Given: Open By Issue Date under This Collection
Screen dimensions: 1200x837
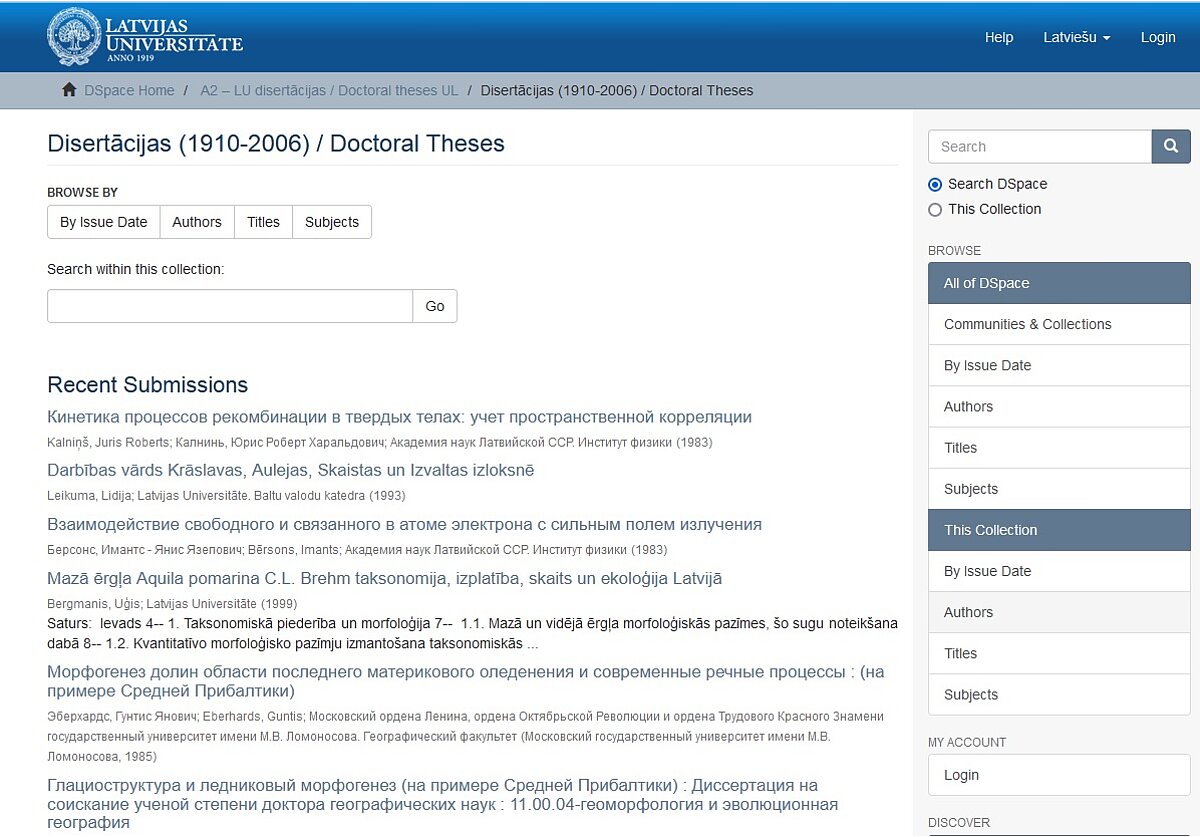Looking at the screenshot, I should tap(1059, 571).
